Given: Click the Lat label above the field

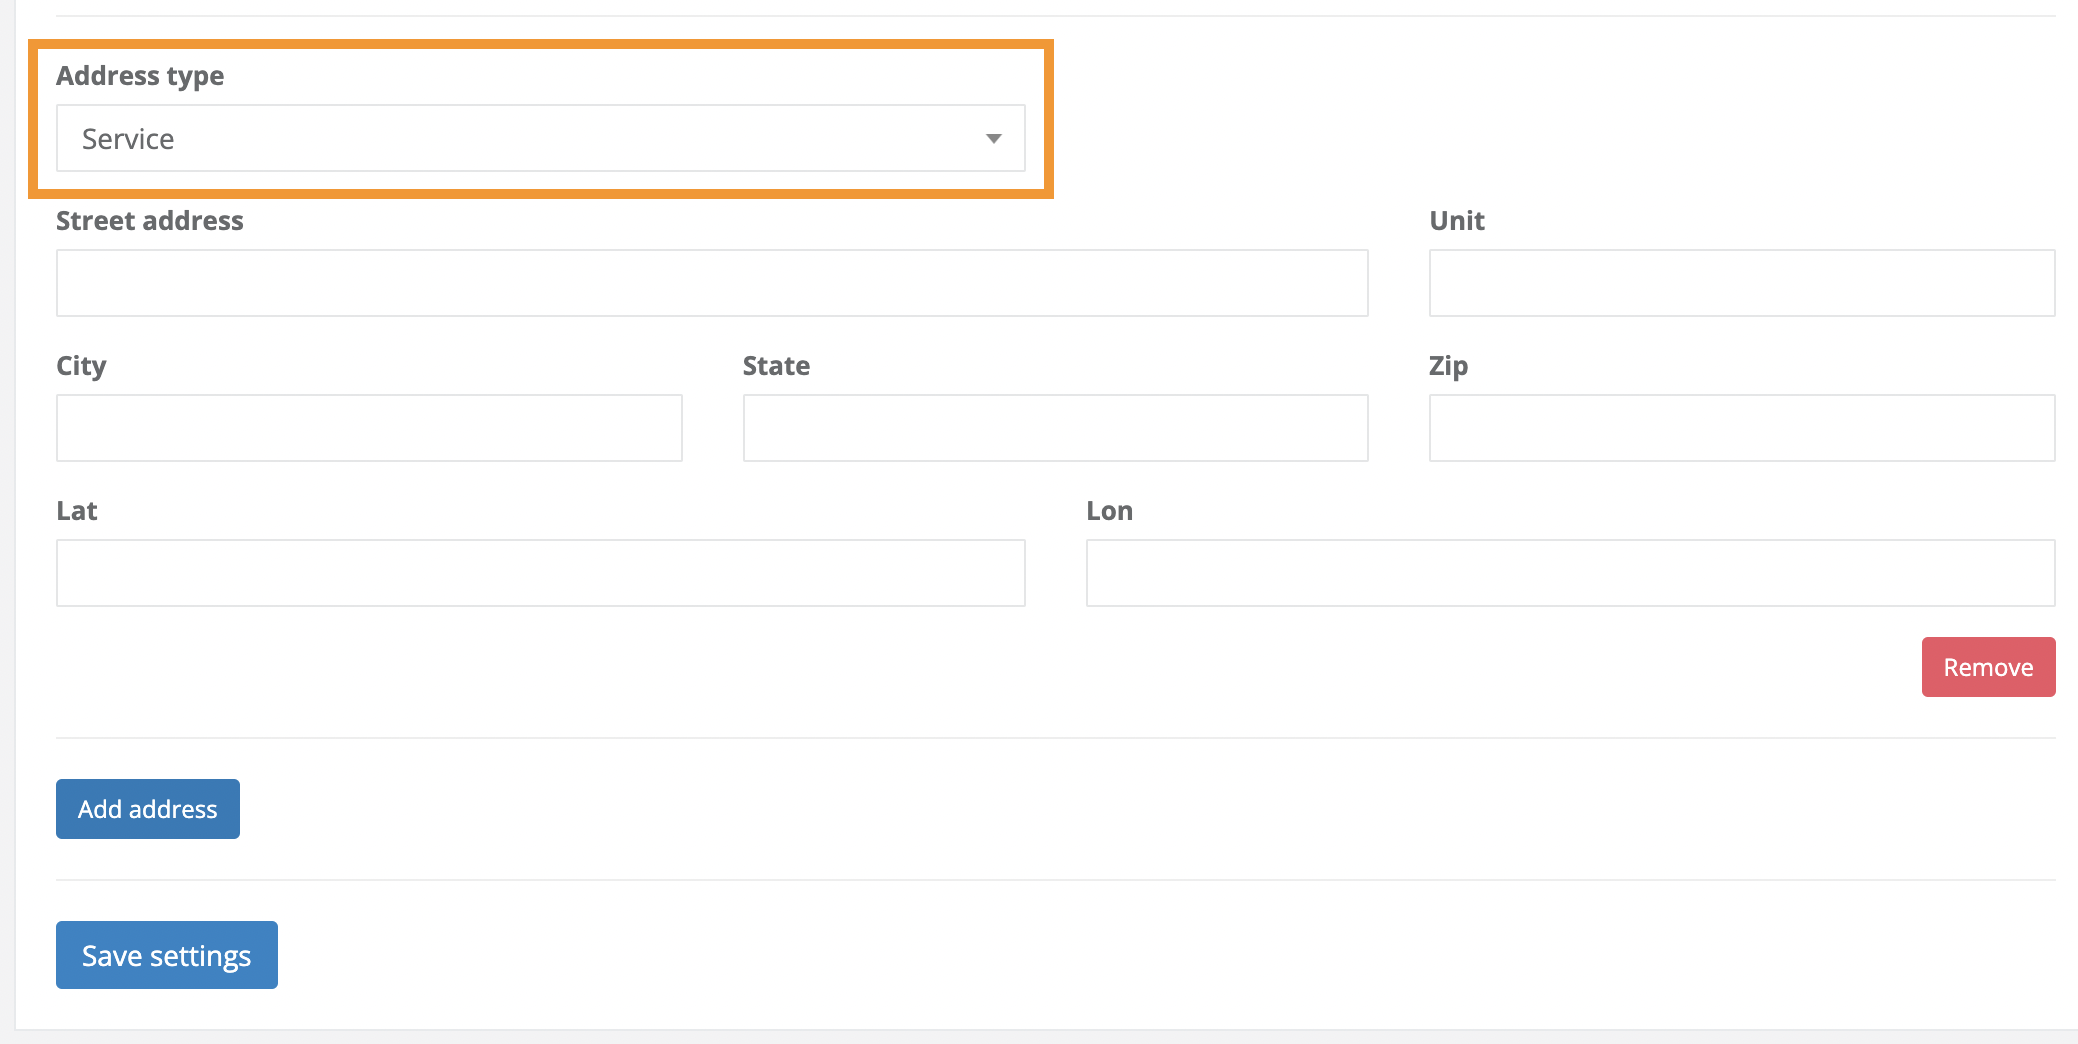Looking at the screenshot, I should (77, 511).
